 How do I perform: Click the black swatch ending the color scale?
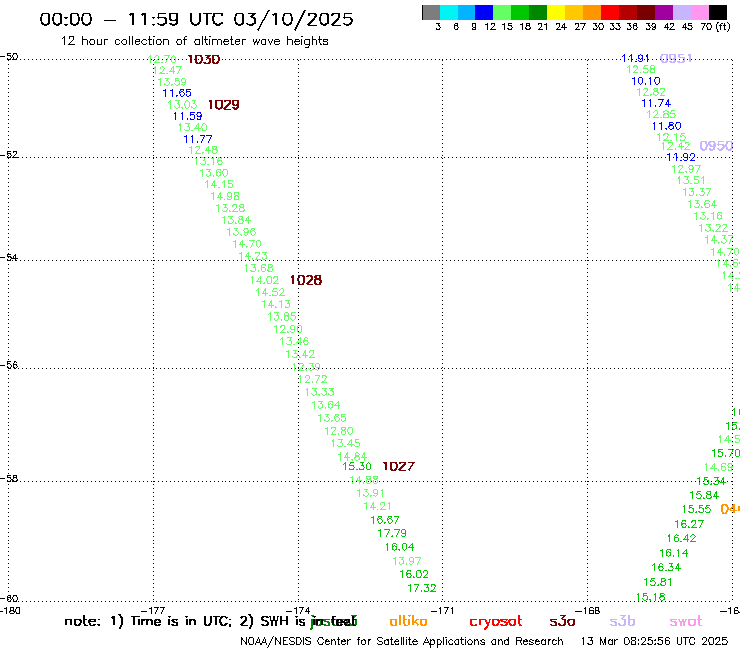tap(718, 12)
